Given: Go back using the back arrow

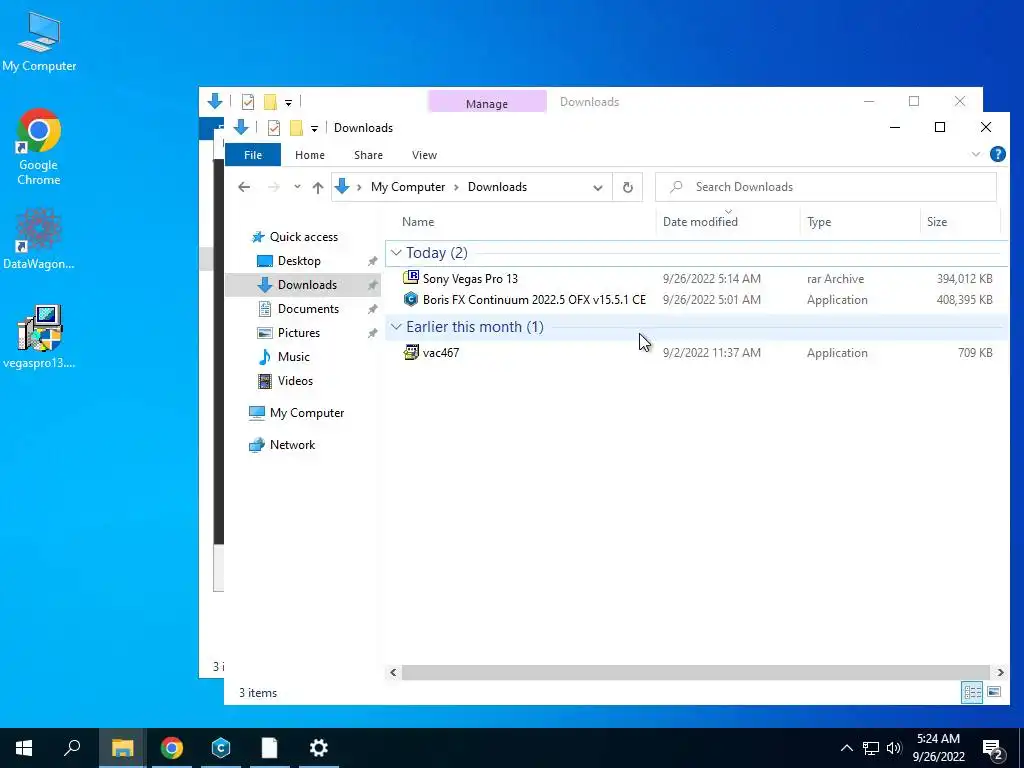Looking at the screenshot, I should [x=244, y=187].
